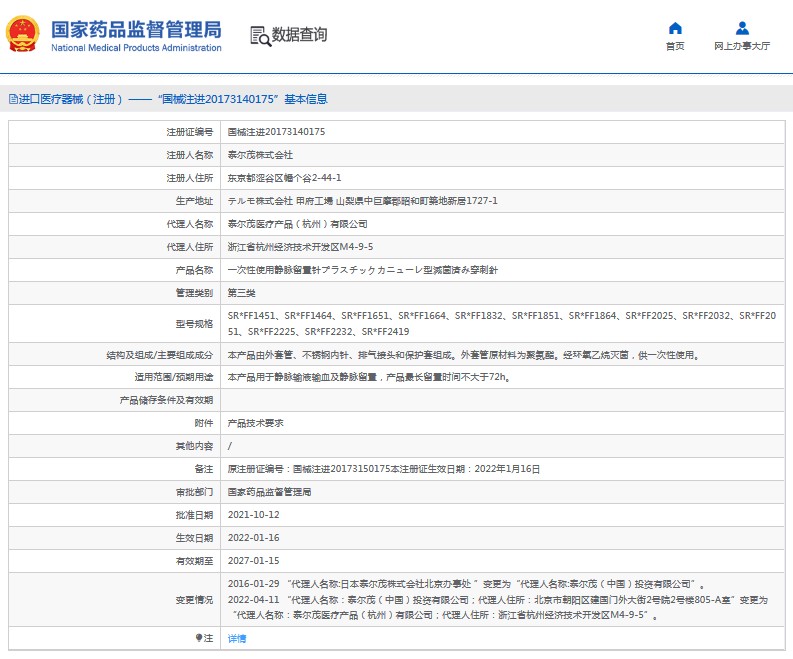Image resolution: width=793 pixels, height=659 pixels.
Task: Click the 注册证编号 row label
Action: [x=190, y=131]
